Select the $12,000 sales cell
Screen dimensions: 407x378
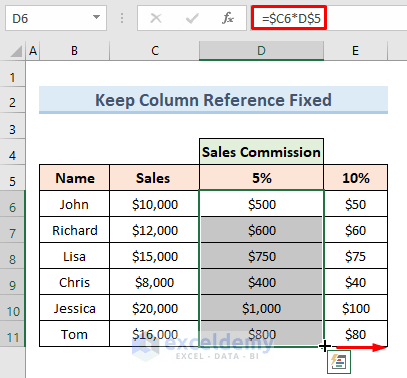[x=154, y=230]
